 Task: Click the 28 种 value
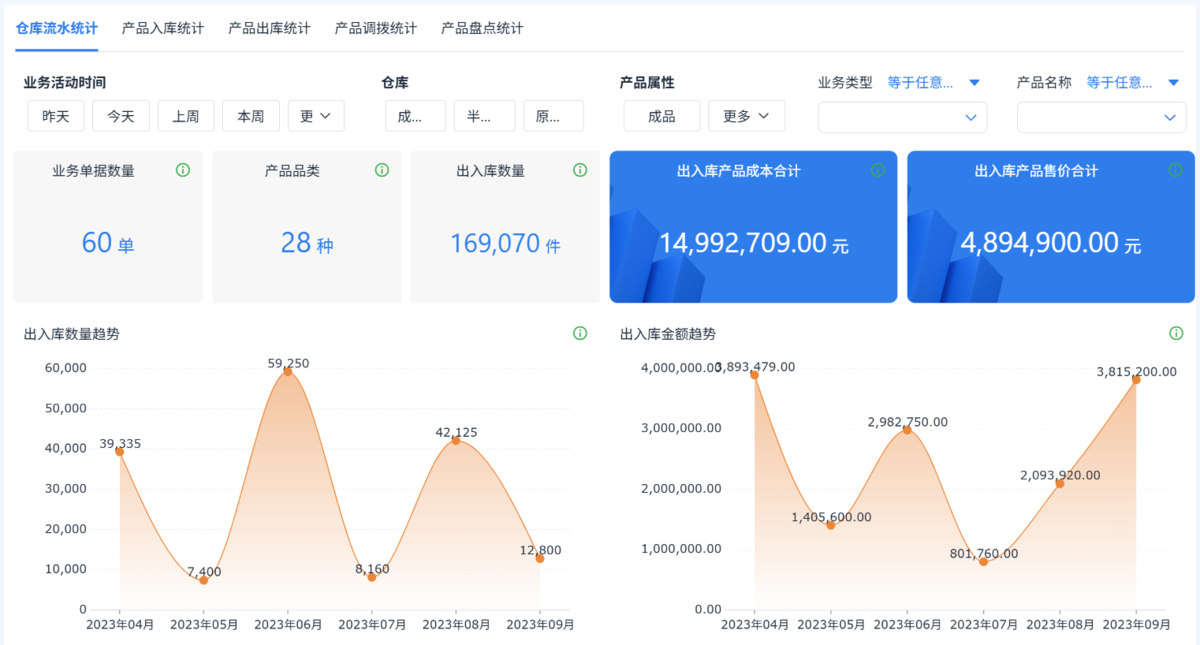coord(307,242)
